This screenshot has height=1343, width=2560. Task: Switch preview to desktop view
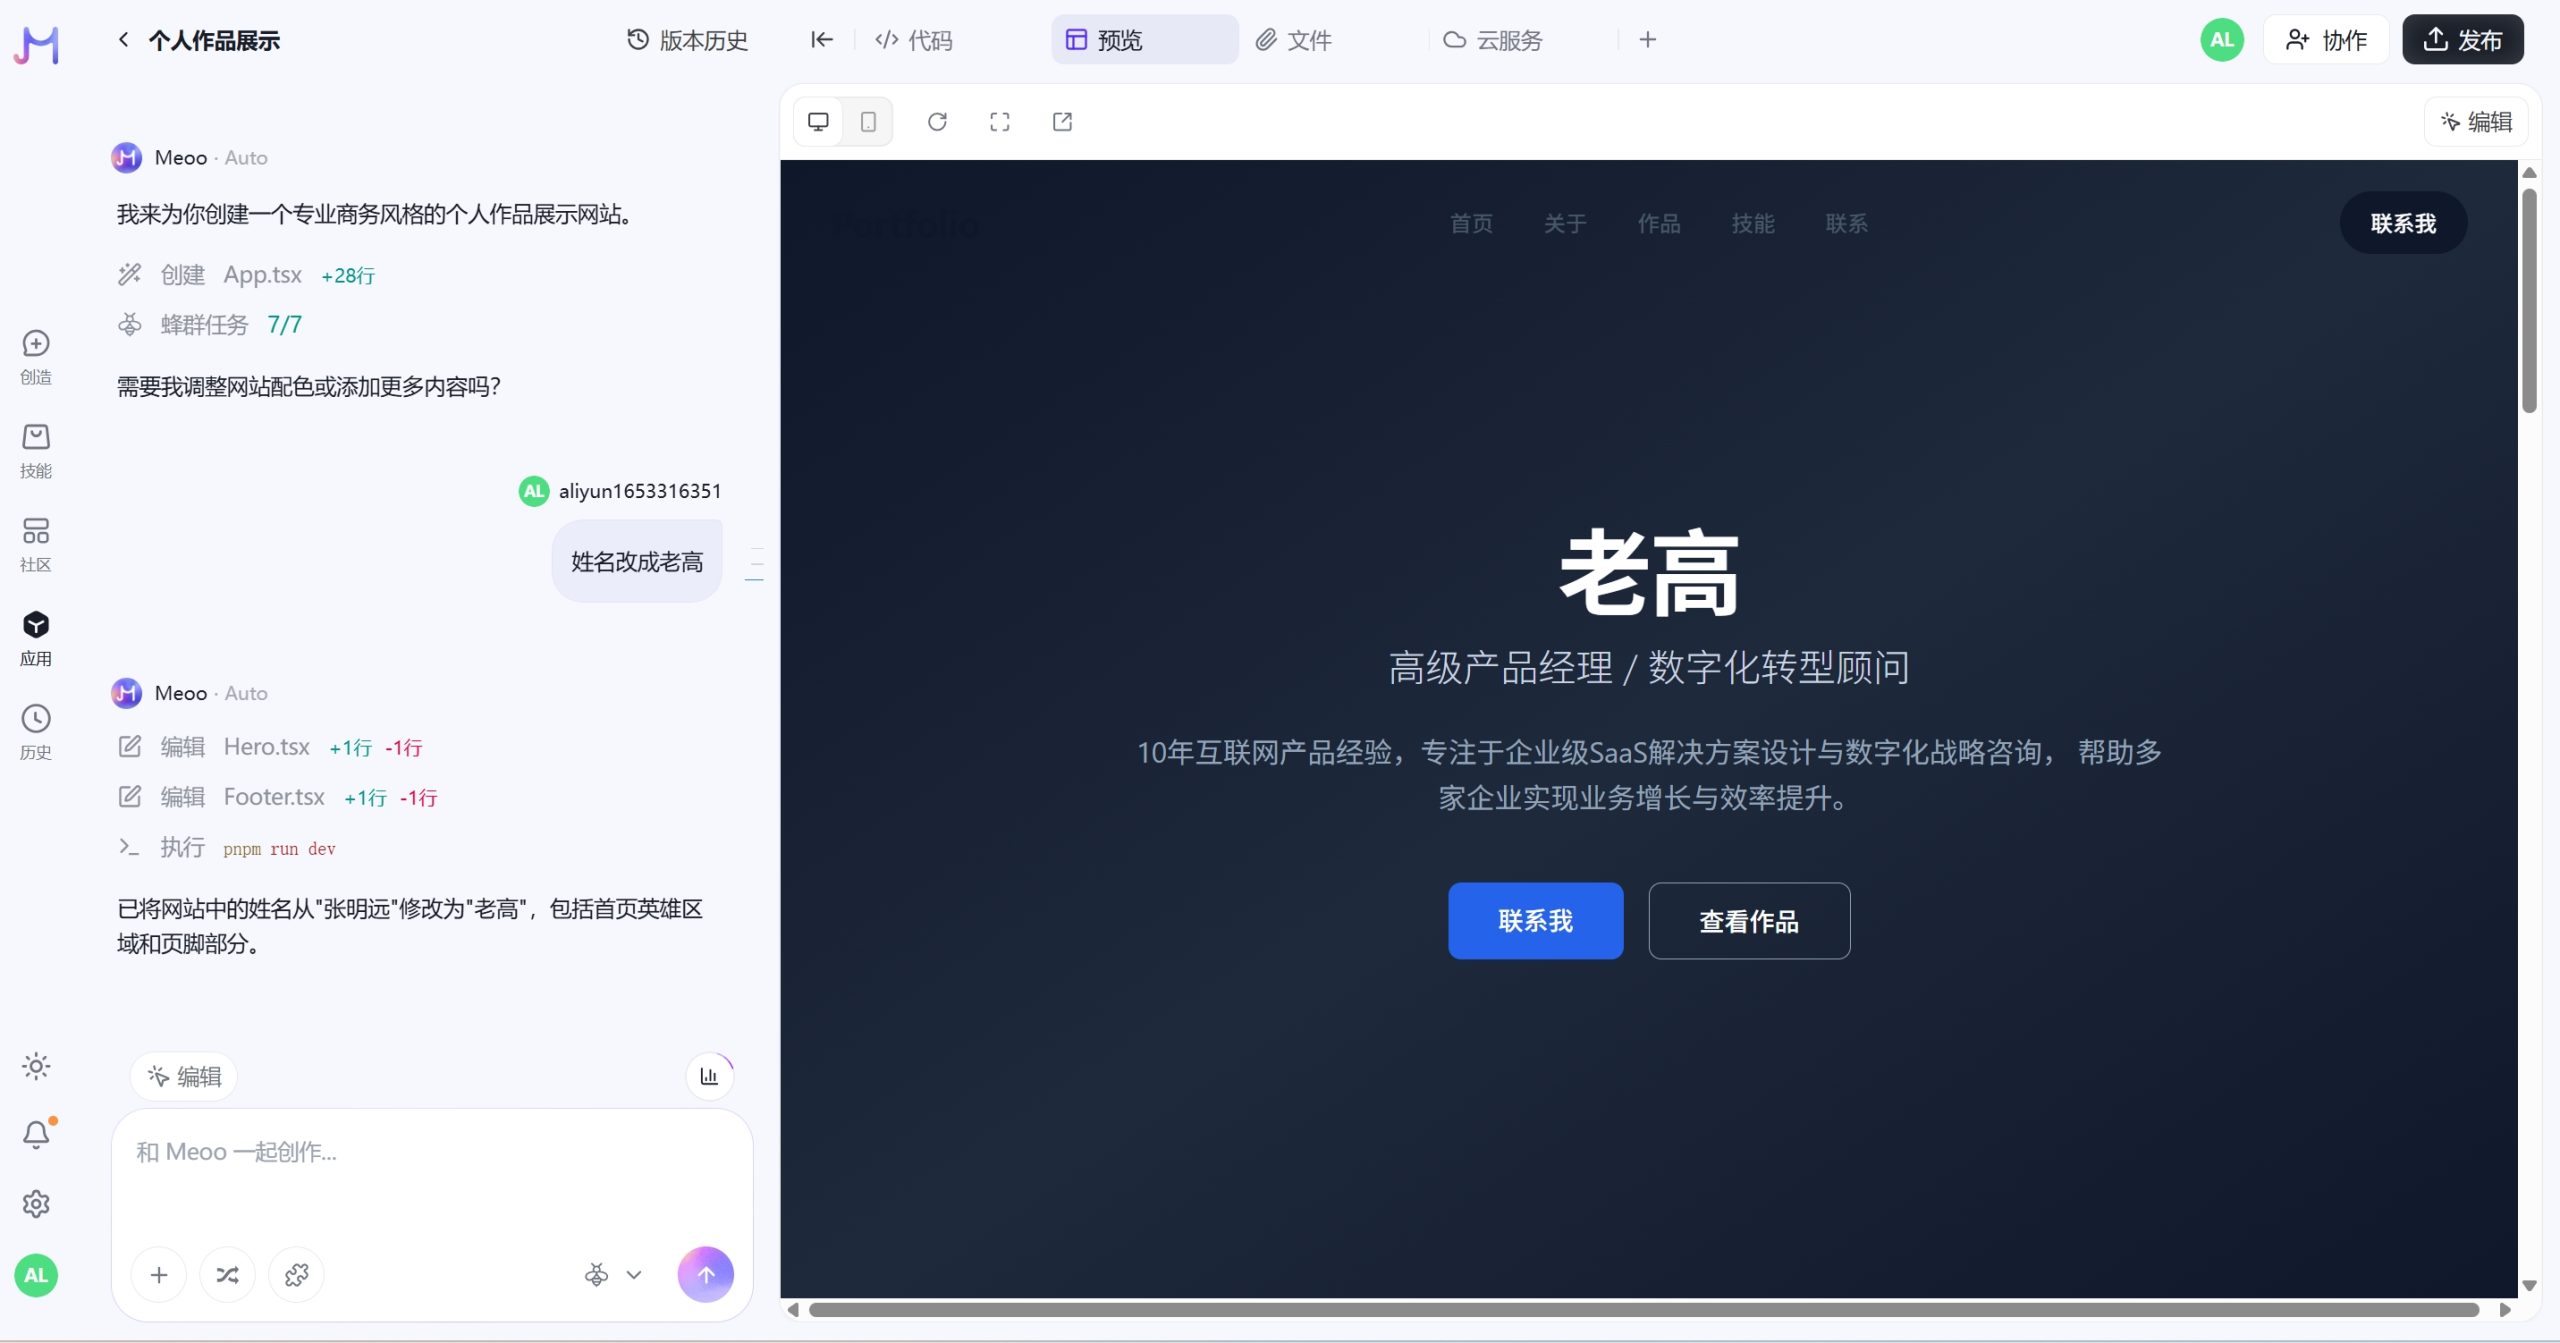818,121
